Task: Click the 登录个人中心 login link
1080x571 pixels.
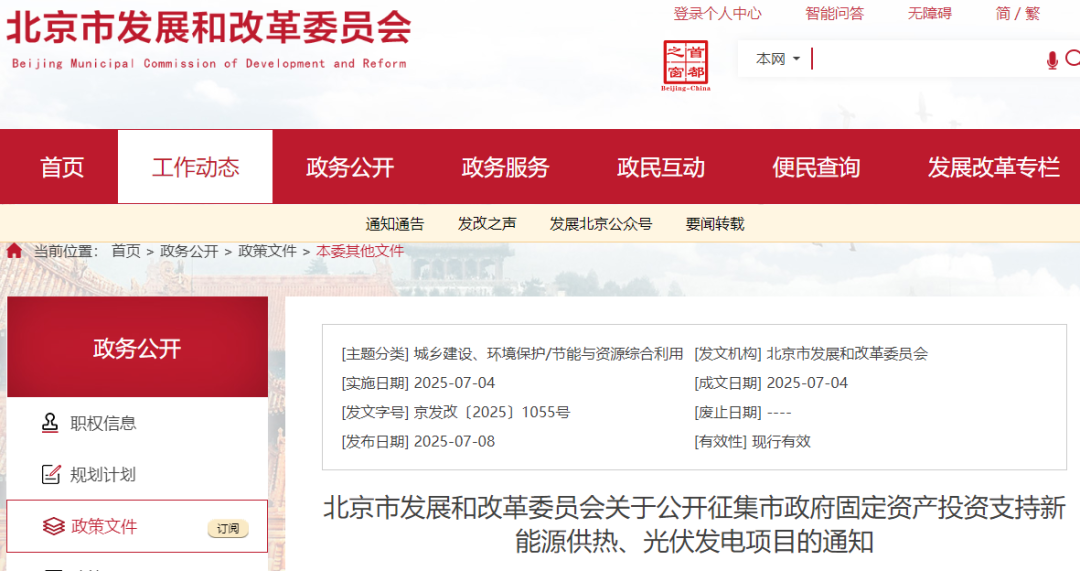Action: 717,13
